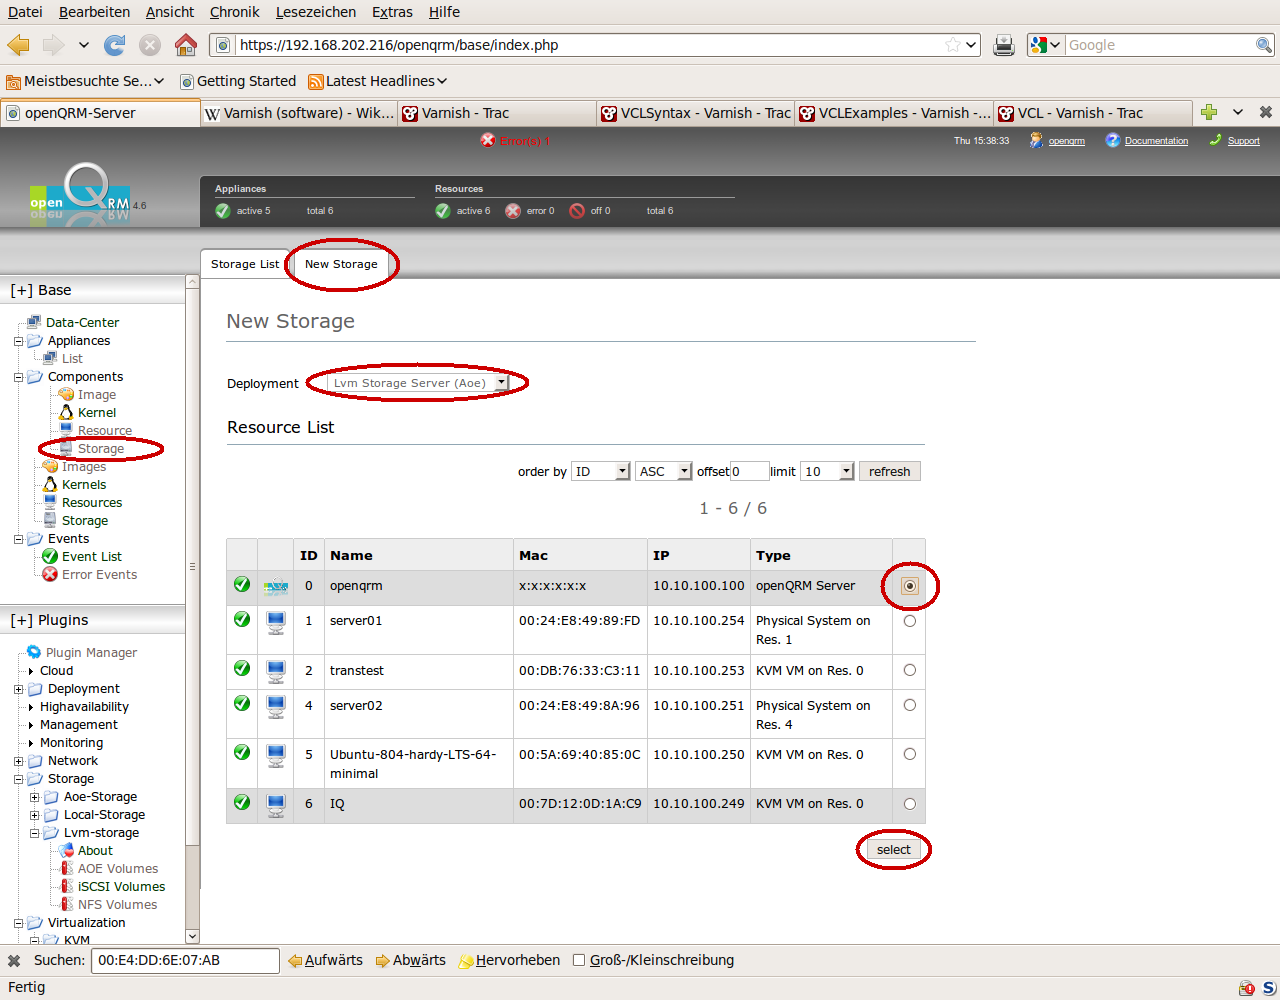Click the print icon in toolbar
Screen dimensions: 1280x1000
tap(1004, 45)
